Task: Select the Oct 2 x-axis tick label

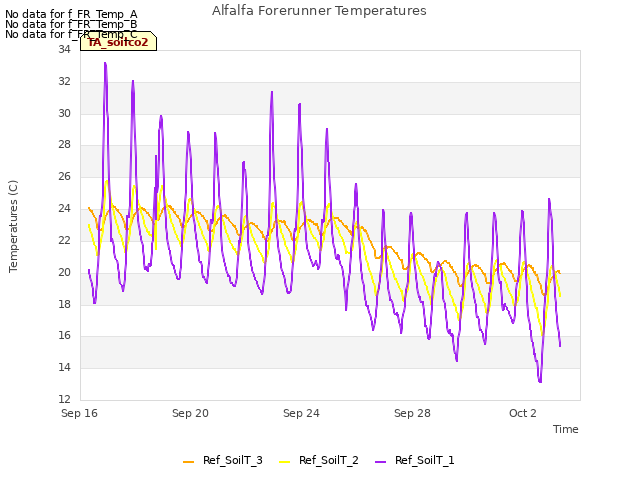Action: coord(523,413)
